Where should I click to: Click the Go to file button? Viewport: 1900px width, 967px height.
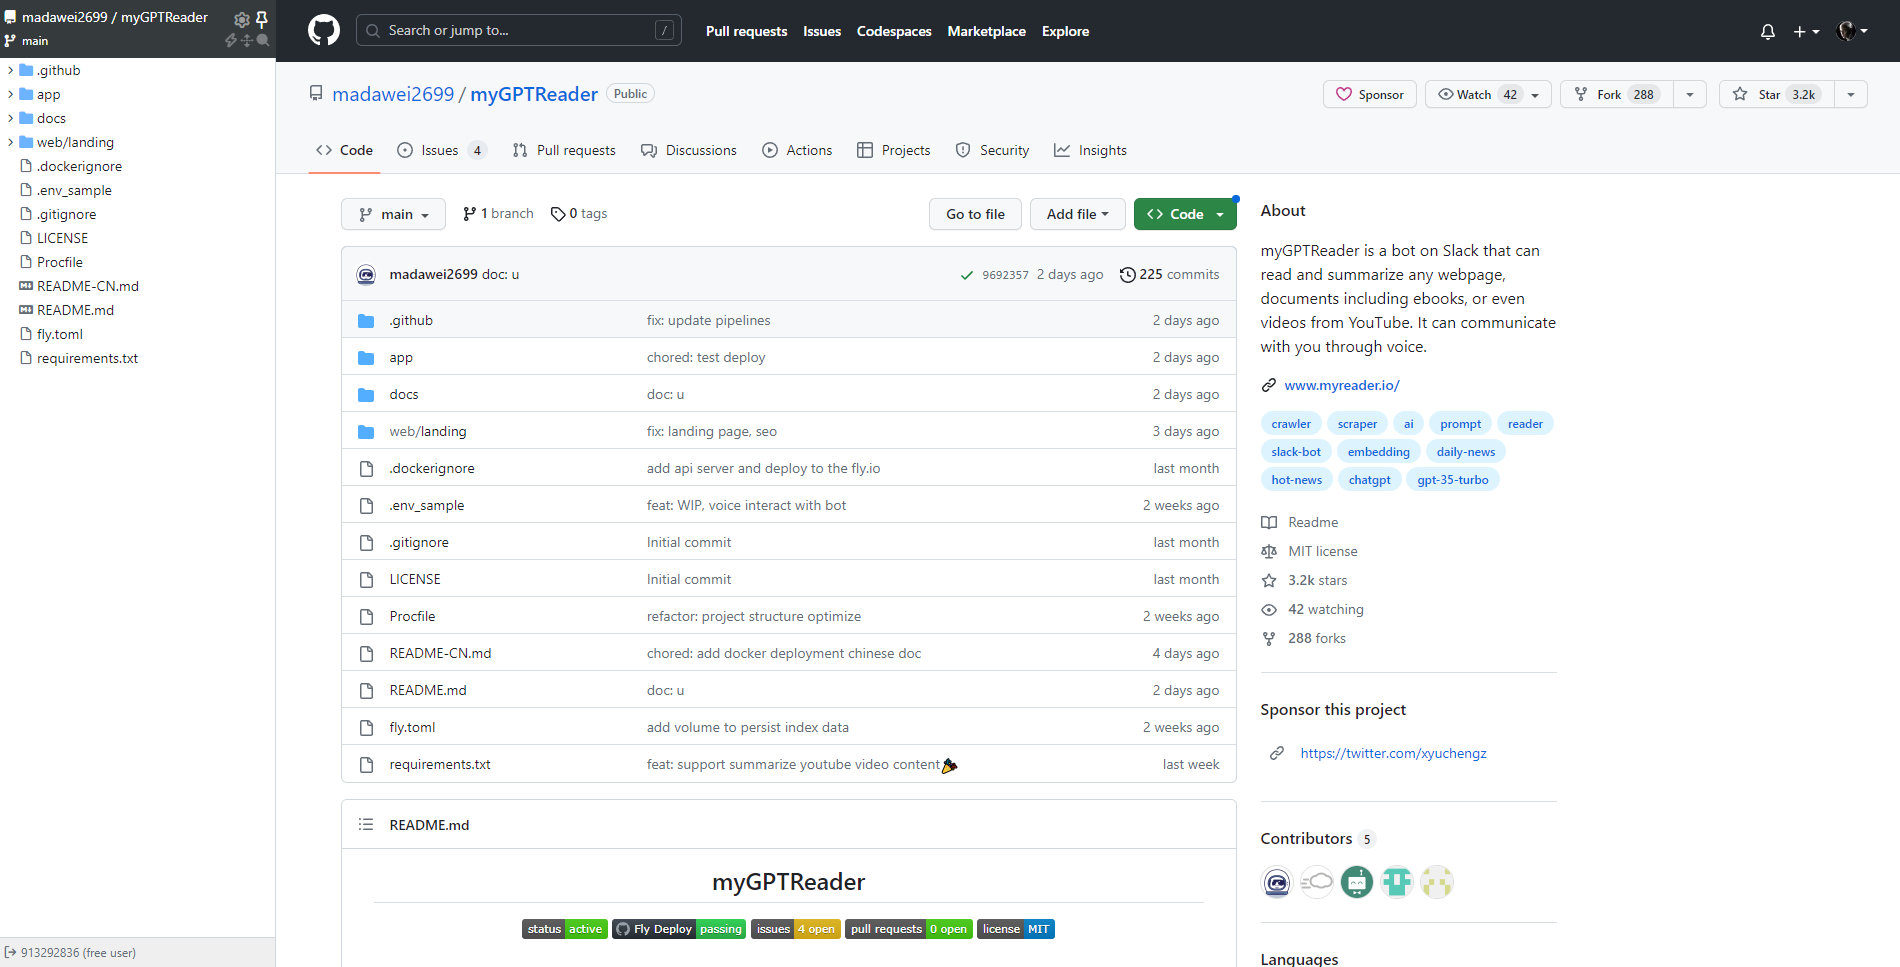click(x=975, y=214)
